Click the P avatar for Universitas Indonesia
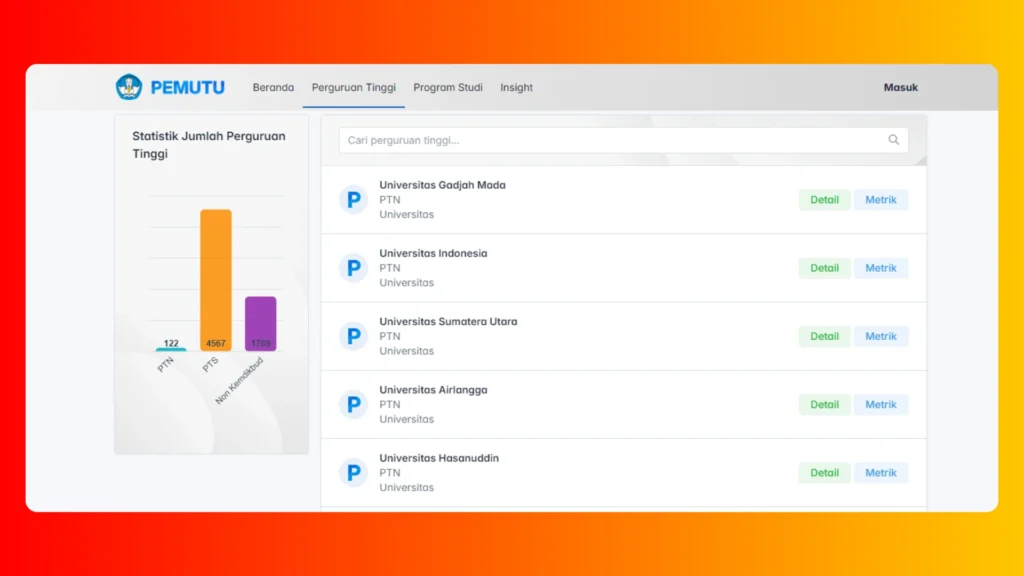 tap(353, 268)
